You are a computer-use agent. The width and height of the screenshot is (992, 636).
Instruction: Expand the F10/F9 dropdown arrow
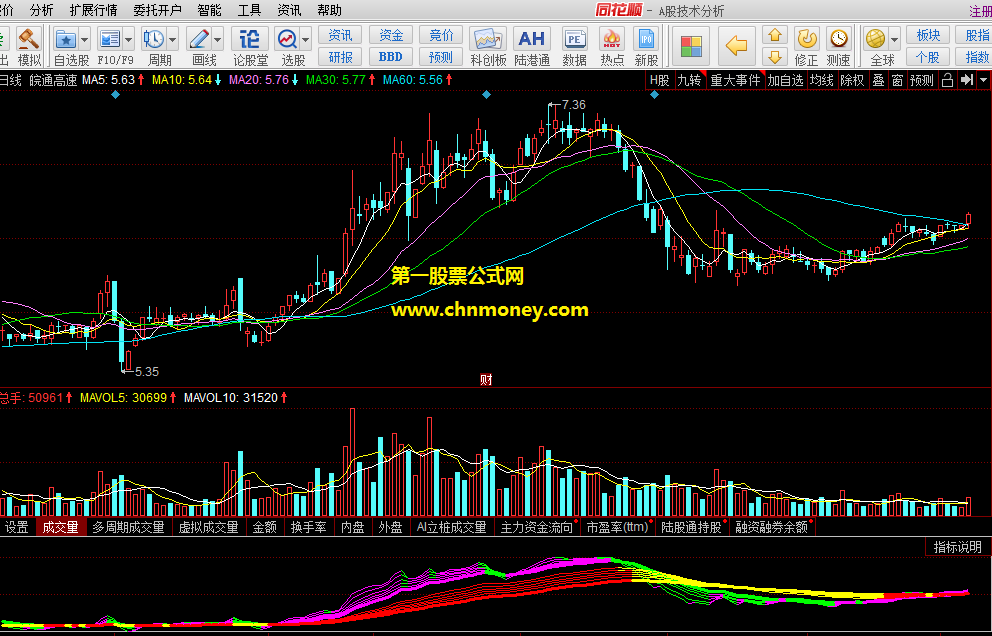[x=129, y=39]
